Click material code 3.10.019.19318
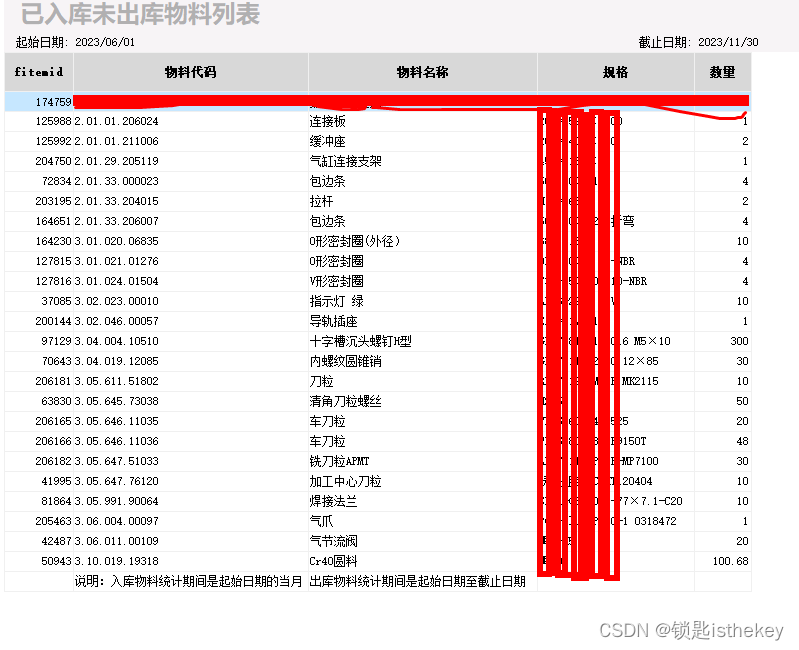The height and width of the screenshot is (650, 799). [x=116, y=561]
